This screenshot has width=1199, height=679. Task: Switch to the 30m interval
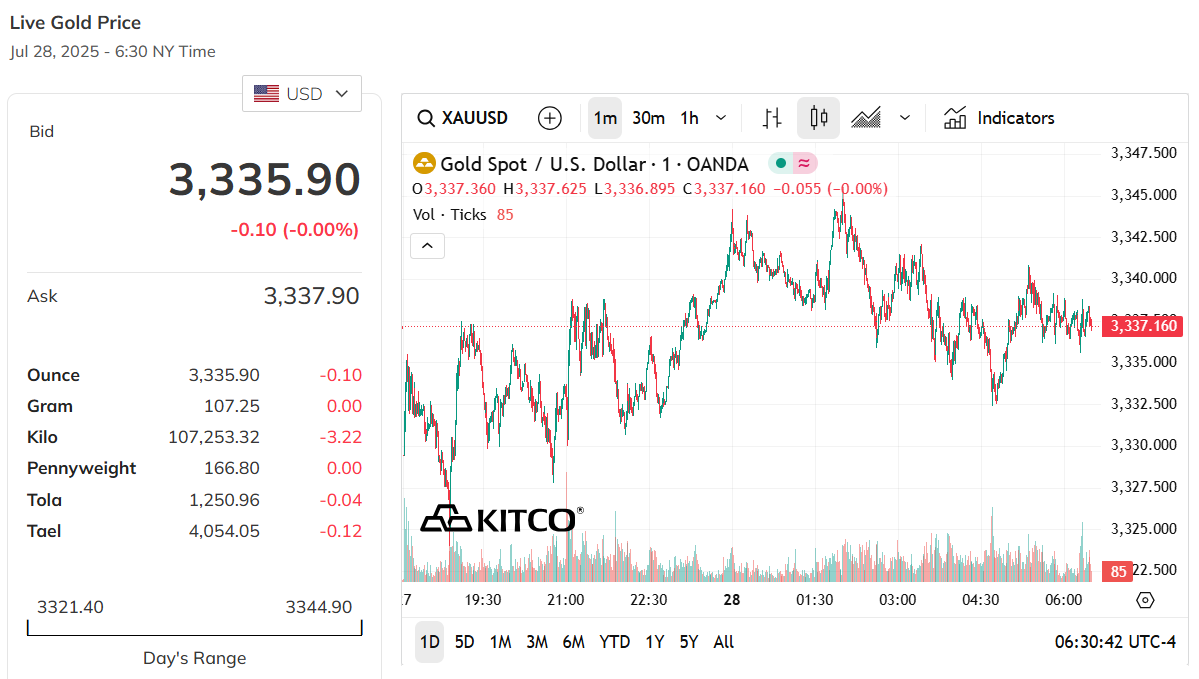[648, 118]
